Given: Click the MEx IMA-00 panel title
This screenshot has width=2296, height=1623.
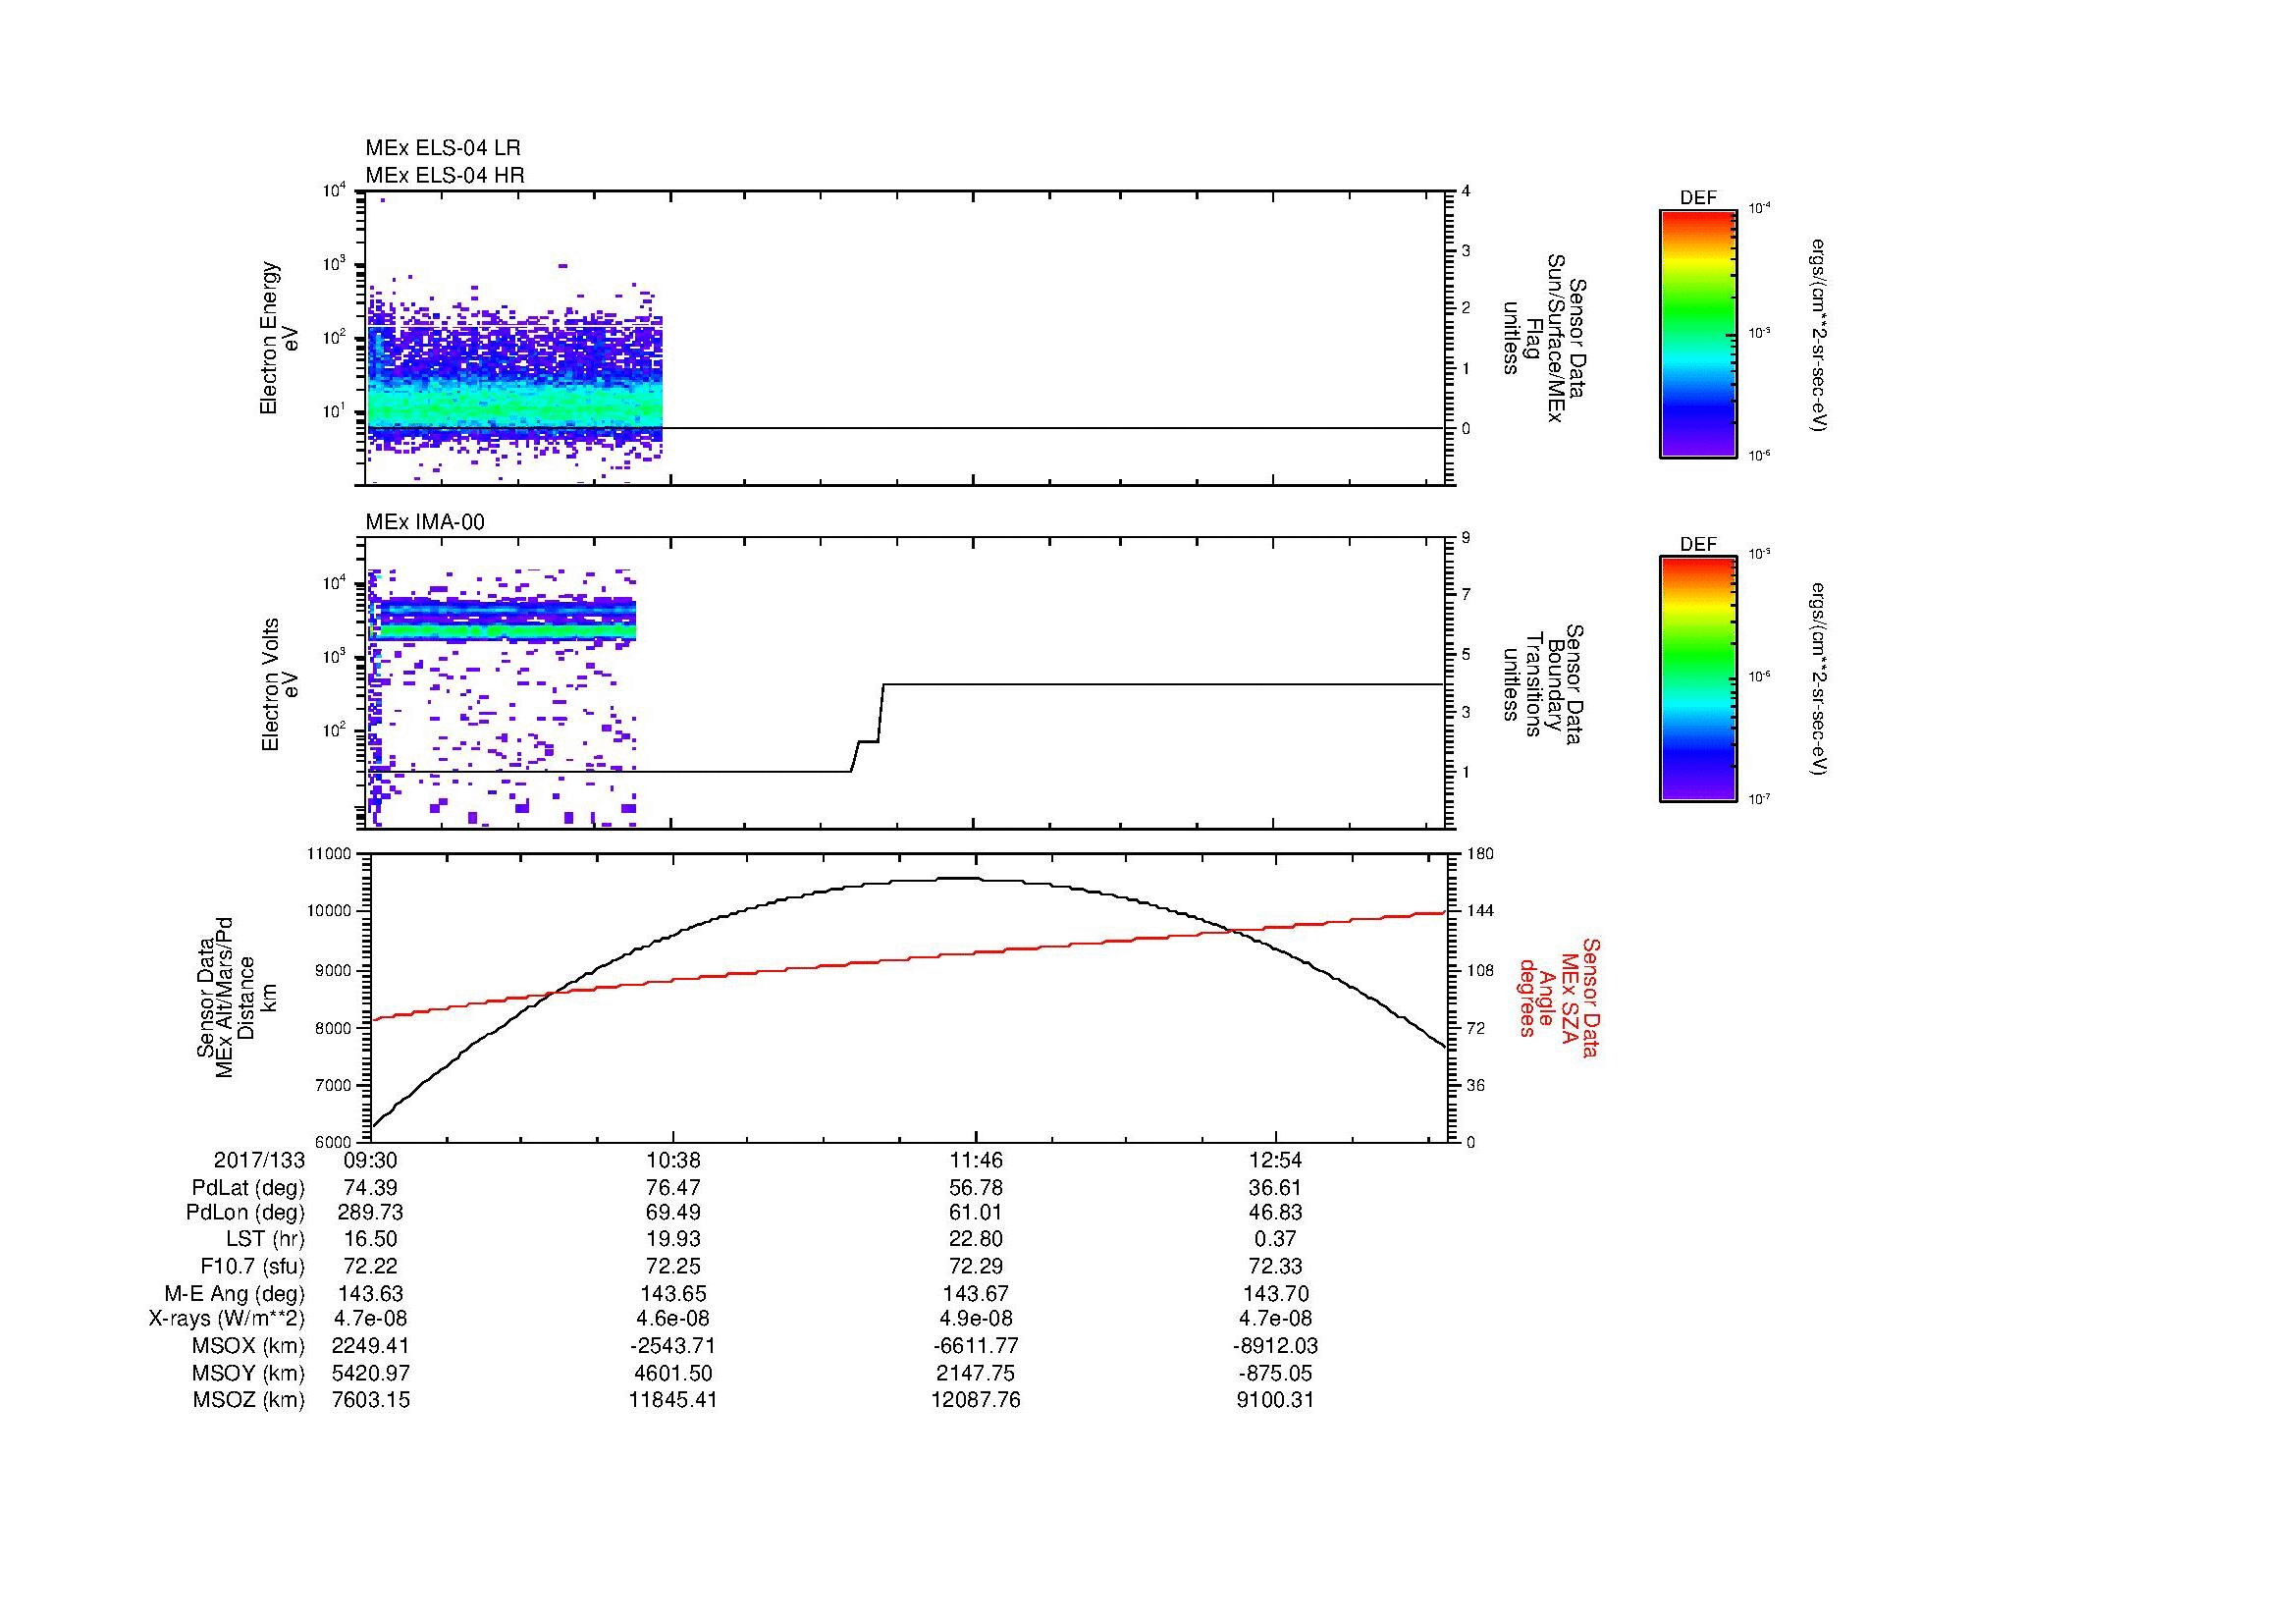Looking at the screenshot, I should coord(424,522).
